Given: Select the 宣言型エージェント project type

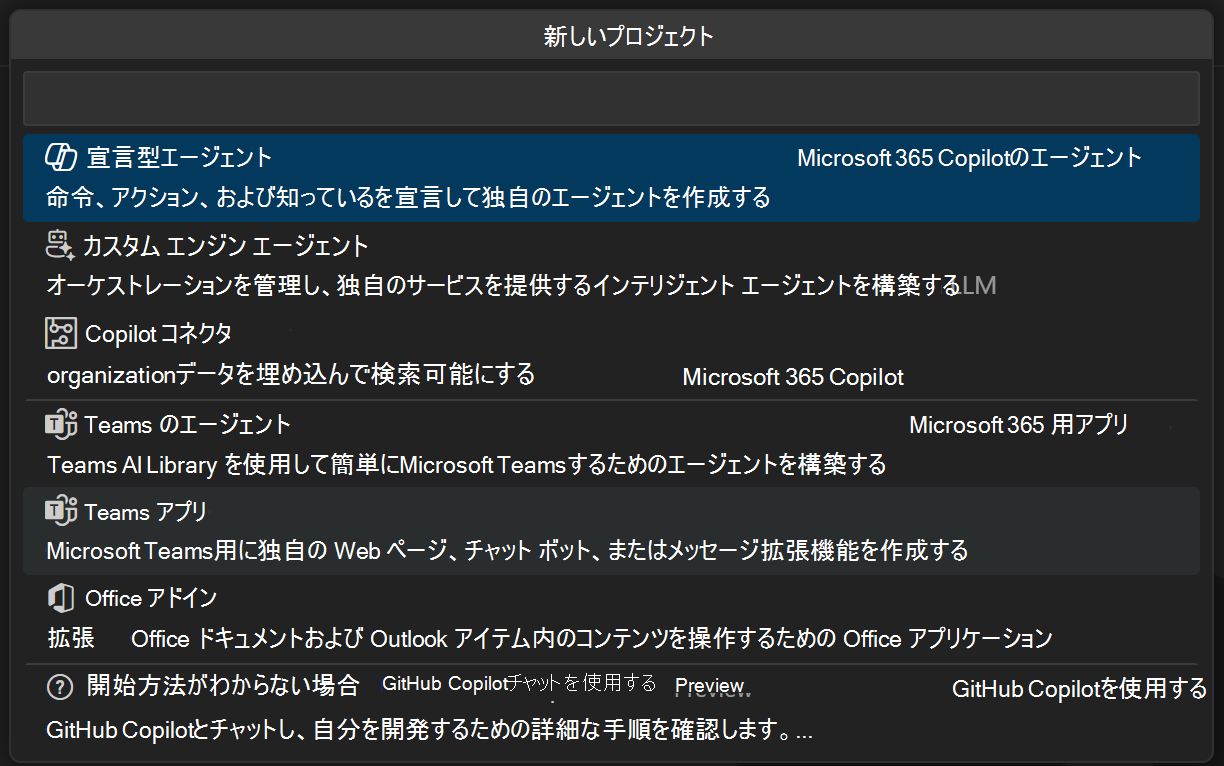Looking at the screenshot, I should [400, 176].
